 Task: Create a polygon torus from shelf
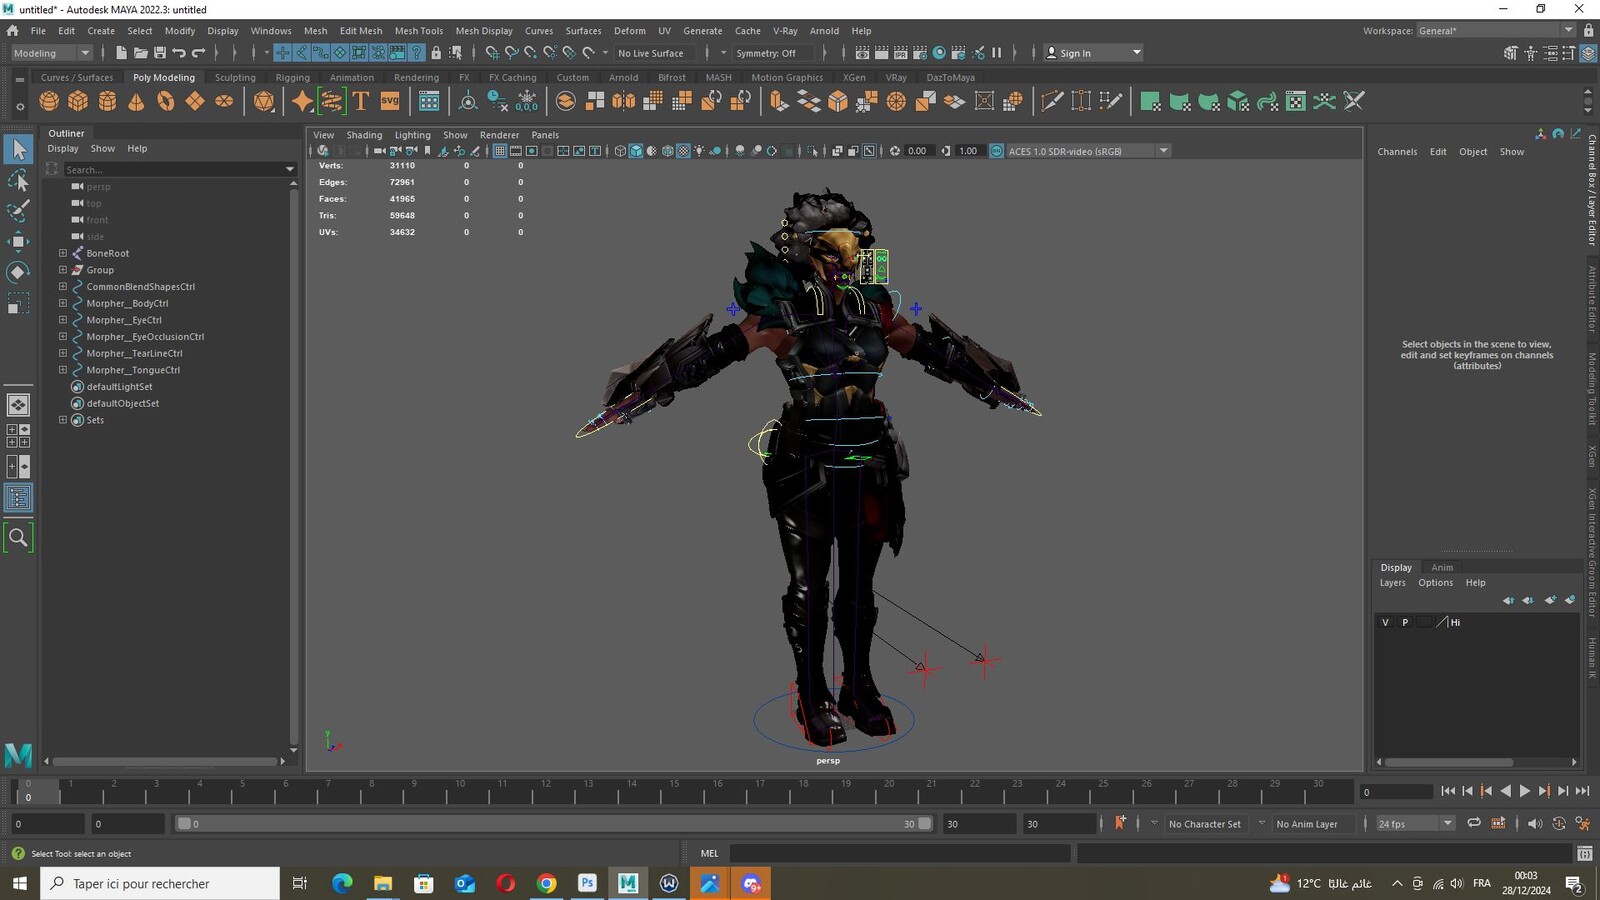pyautogui.click(x=166, y=101)
